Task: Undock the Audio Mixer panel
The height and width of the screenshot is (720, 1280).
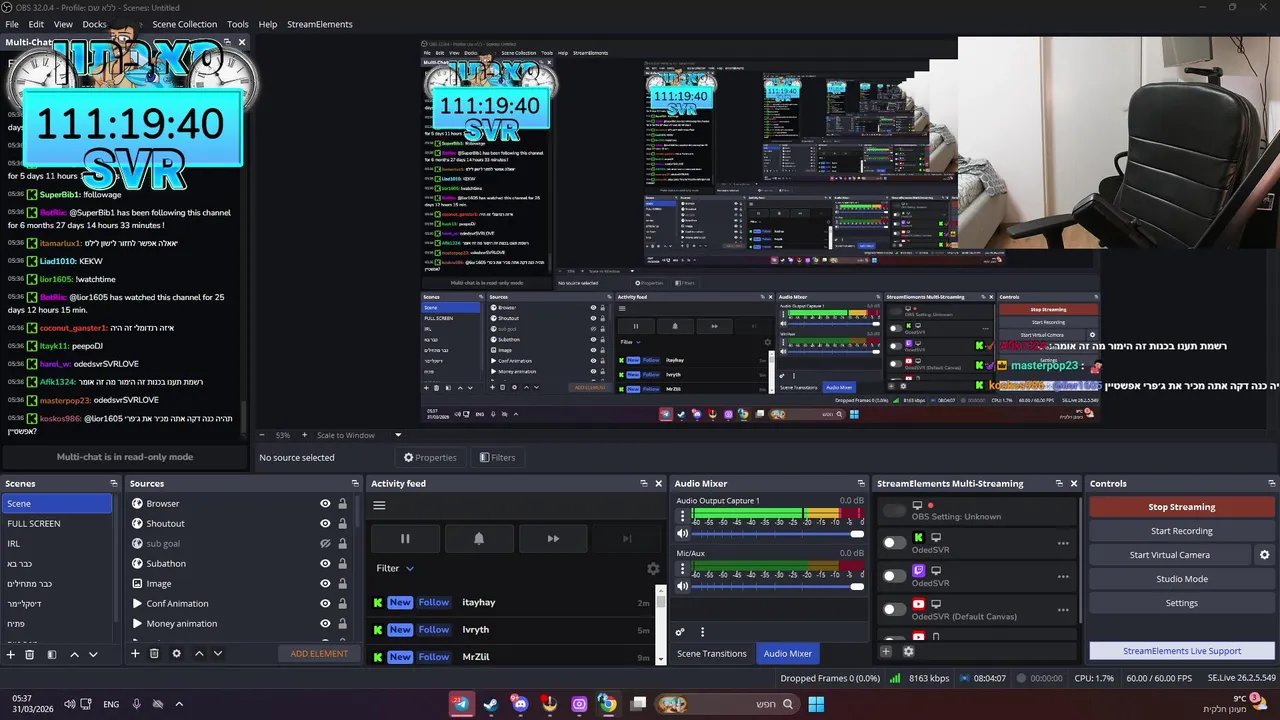Action: pos(862,484)
